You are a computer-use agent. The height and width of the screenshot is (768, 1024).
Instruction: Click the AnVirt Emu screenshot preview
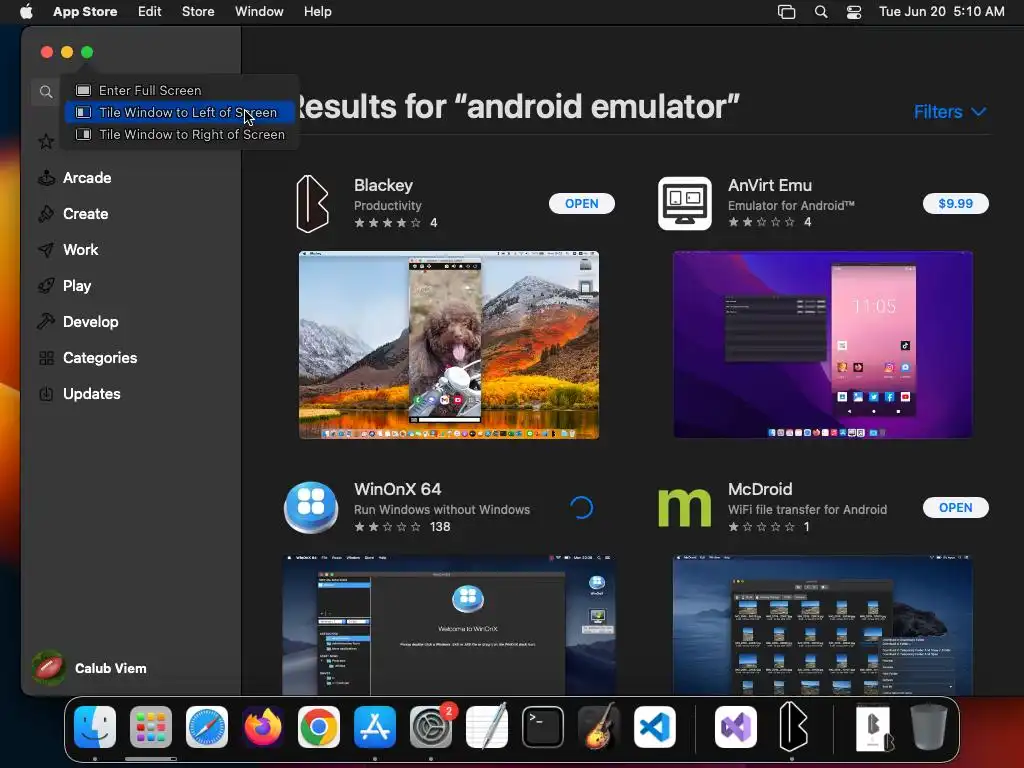tap(823, 345)
